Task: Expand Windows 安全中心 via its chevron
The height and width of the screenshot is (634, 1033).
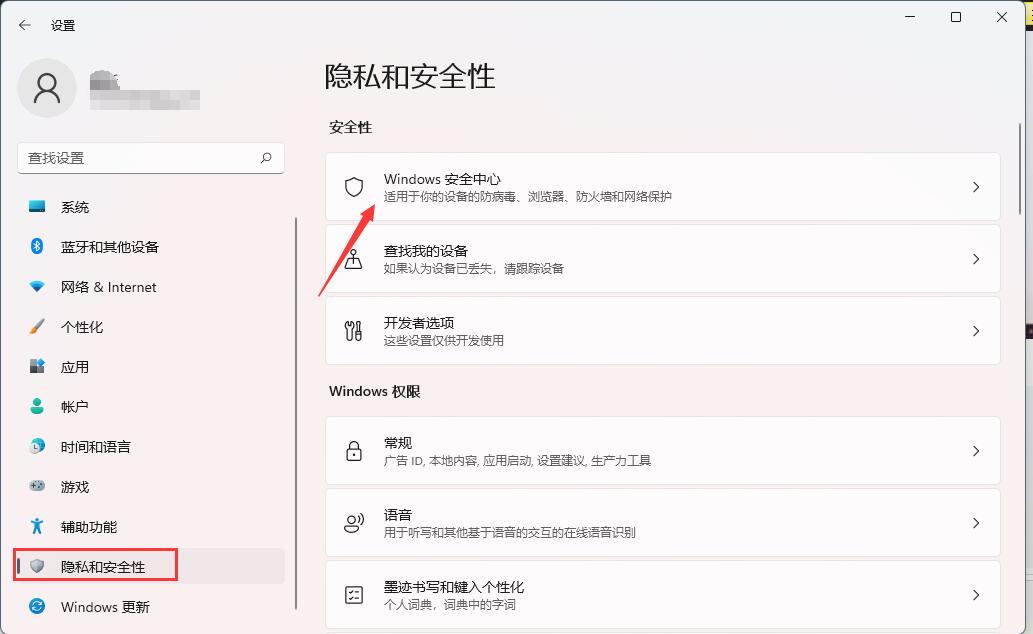Action: coord(976,187)
